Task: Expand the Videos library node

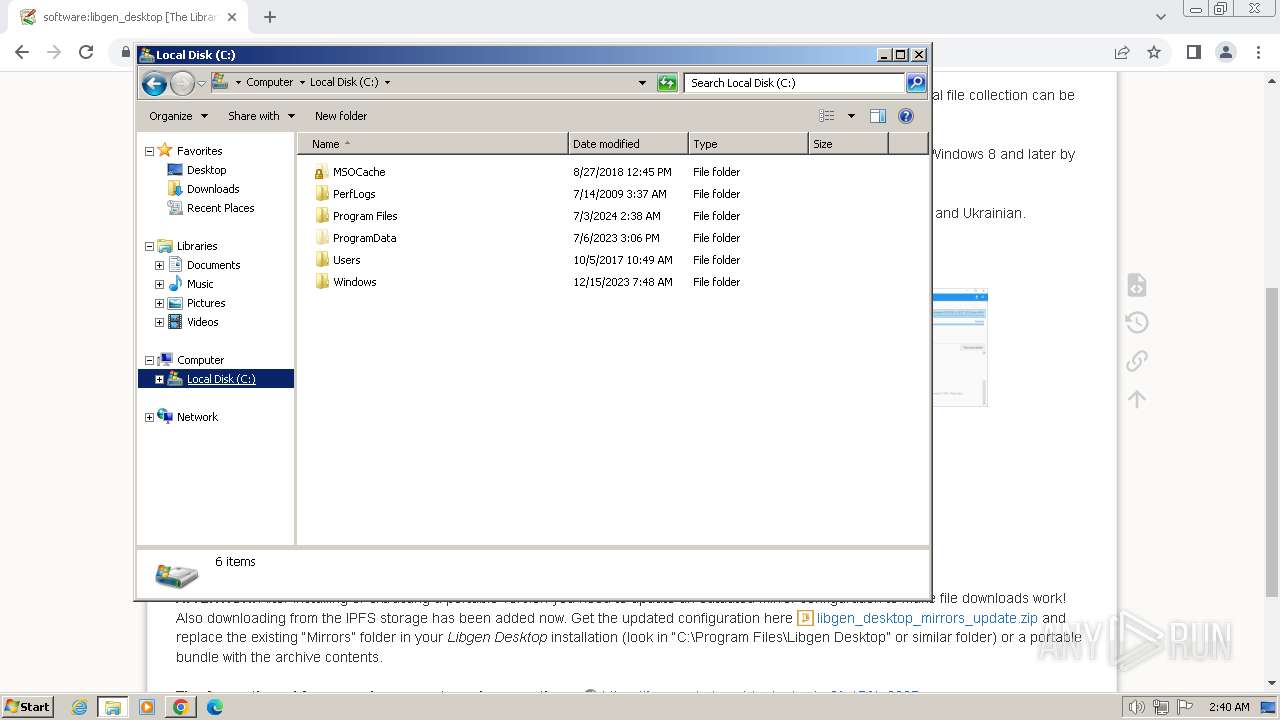Action: tap(159, 322)
